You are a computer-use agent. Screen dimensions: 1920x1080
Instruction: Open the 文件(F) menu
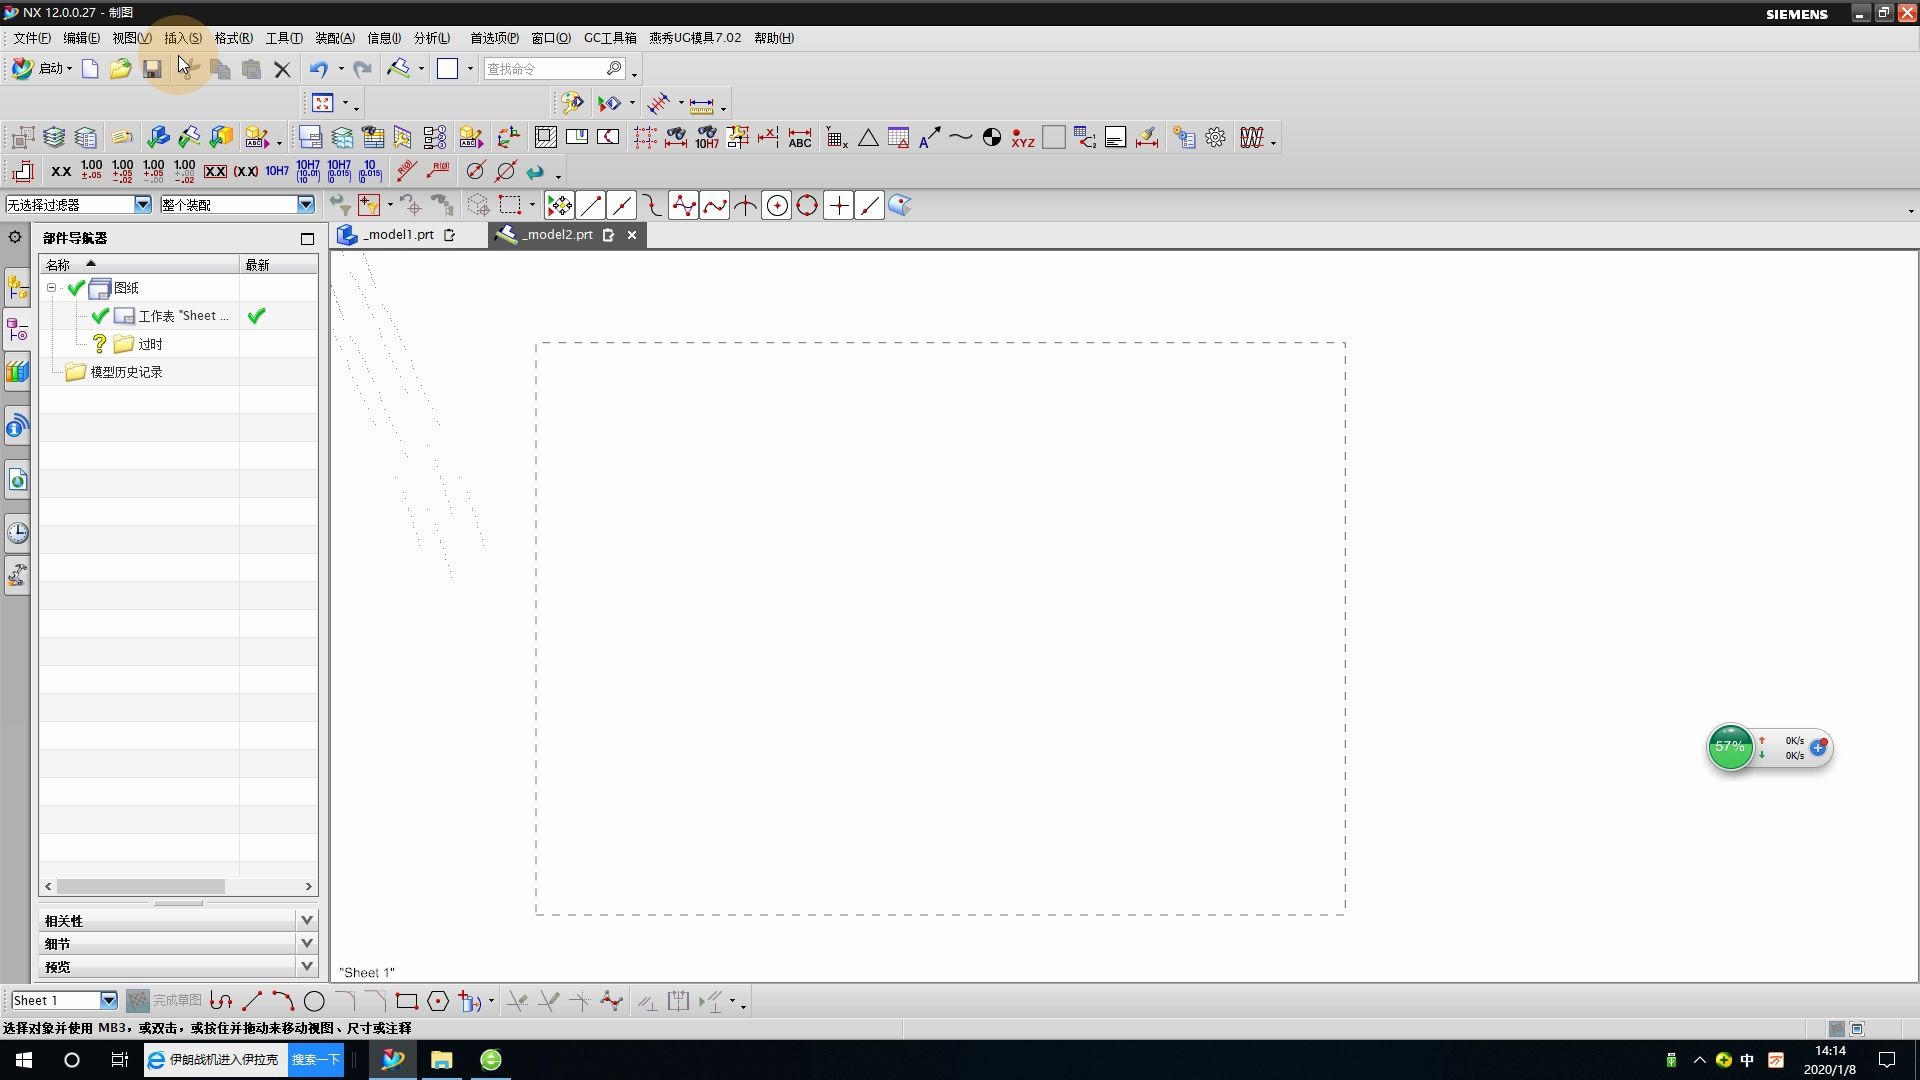click(32, 38)
